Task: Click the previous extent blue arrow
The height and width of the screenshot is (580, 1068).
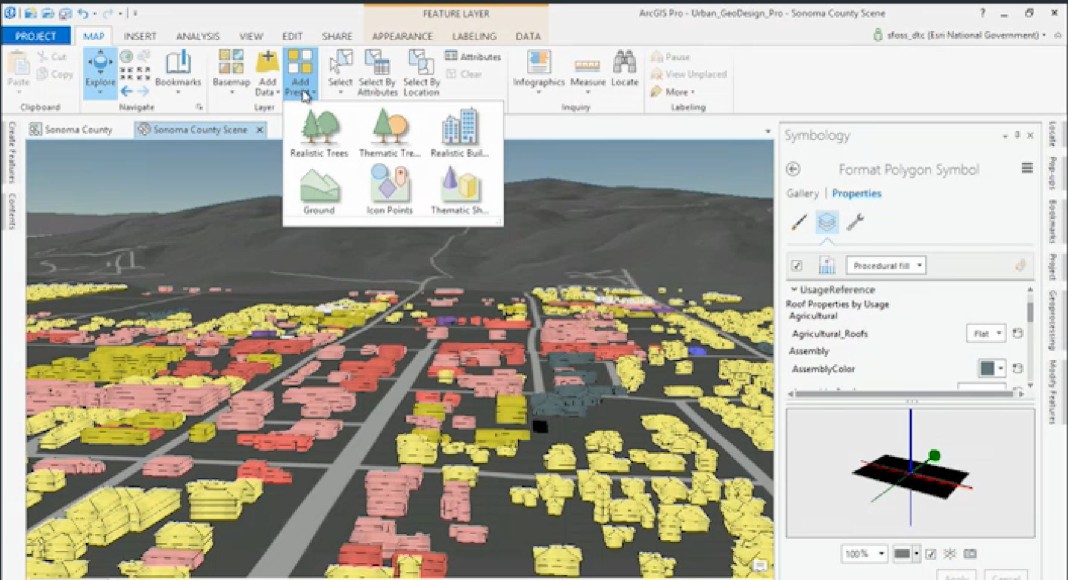Action: click(x=127, y=91)
